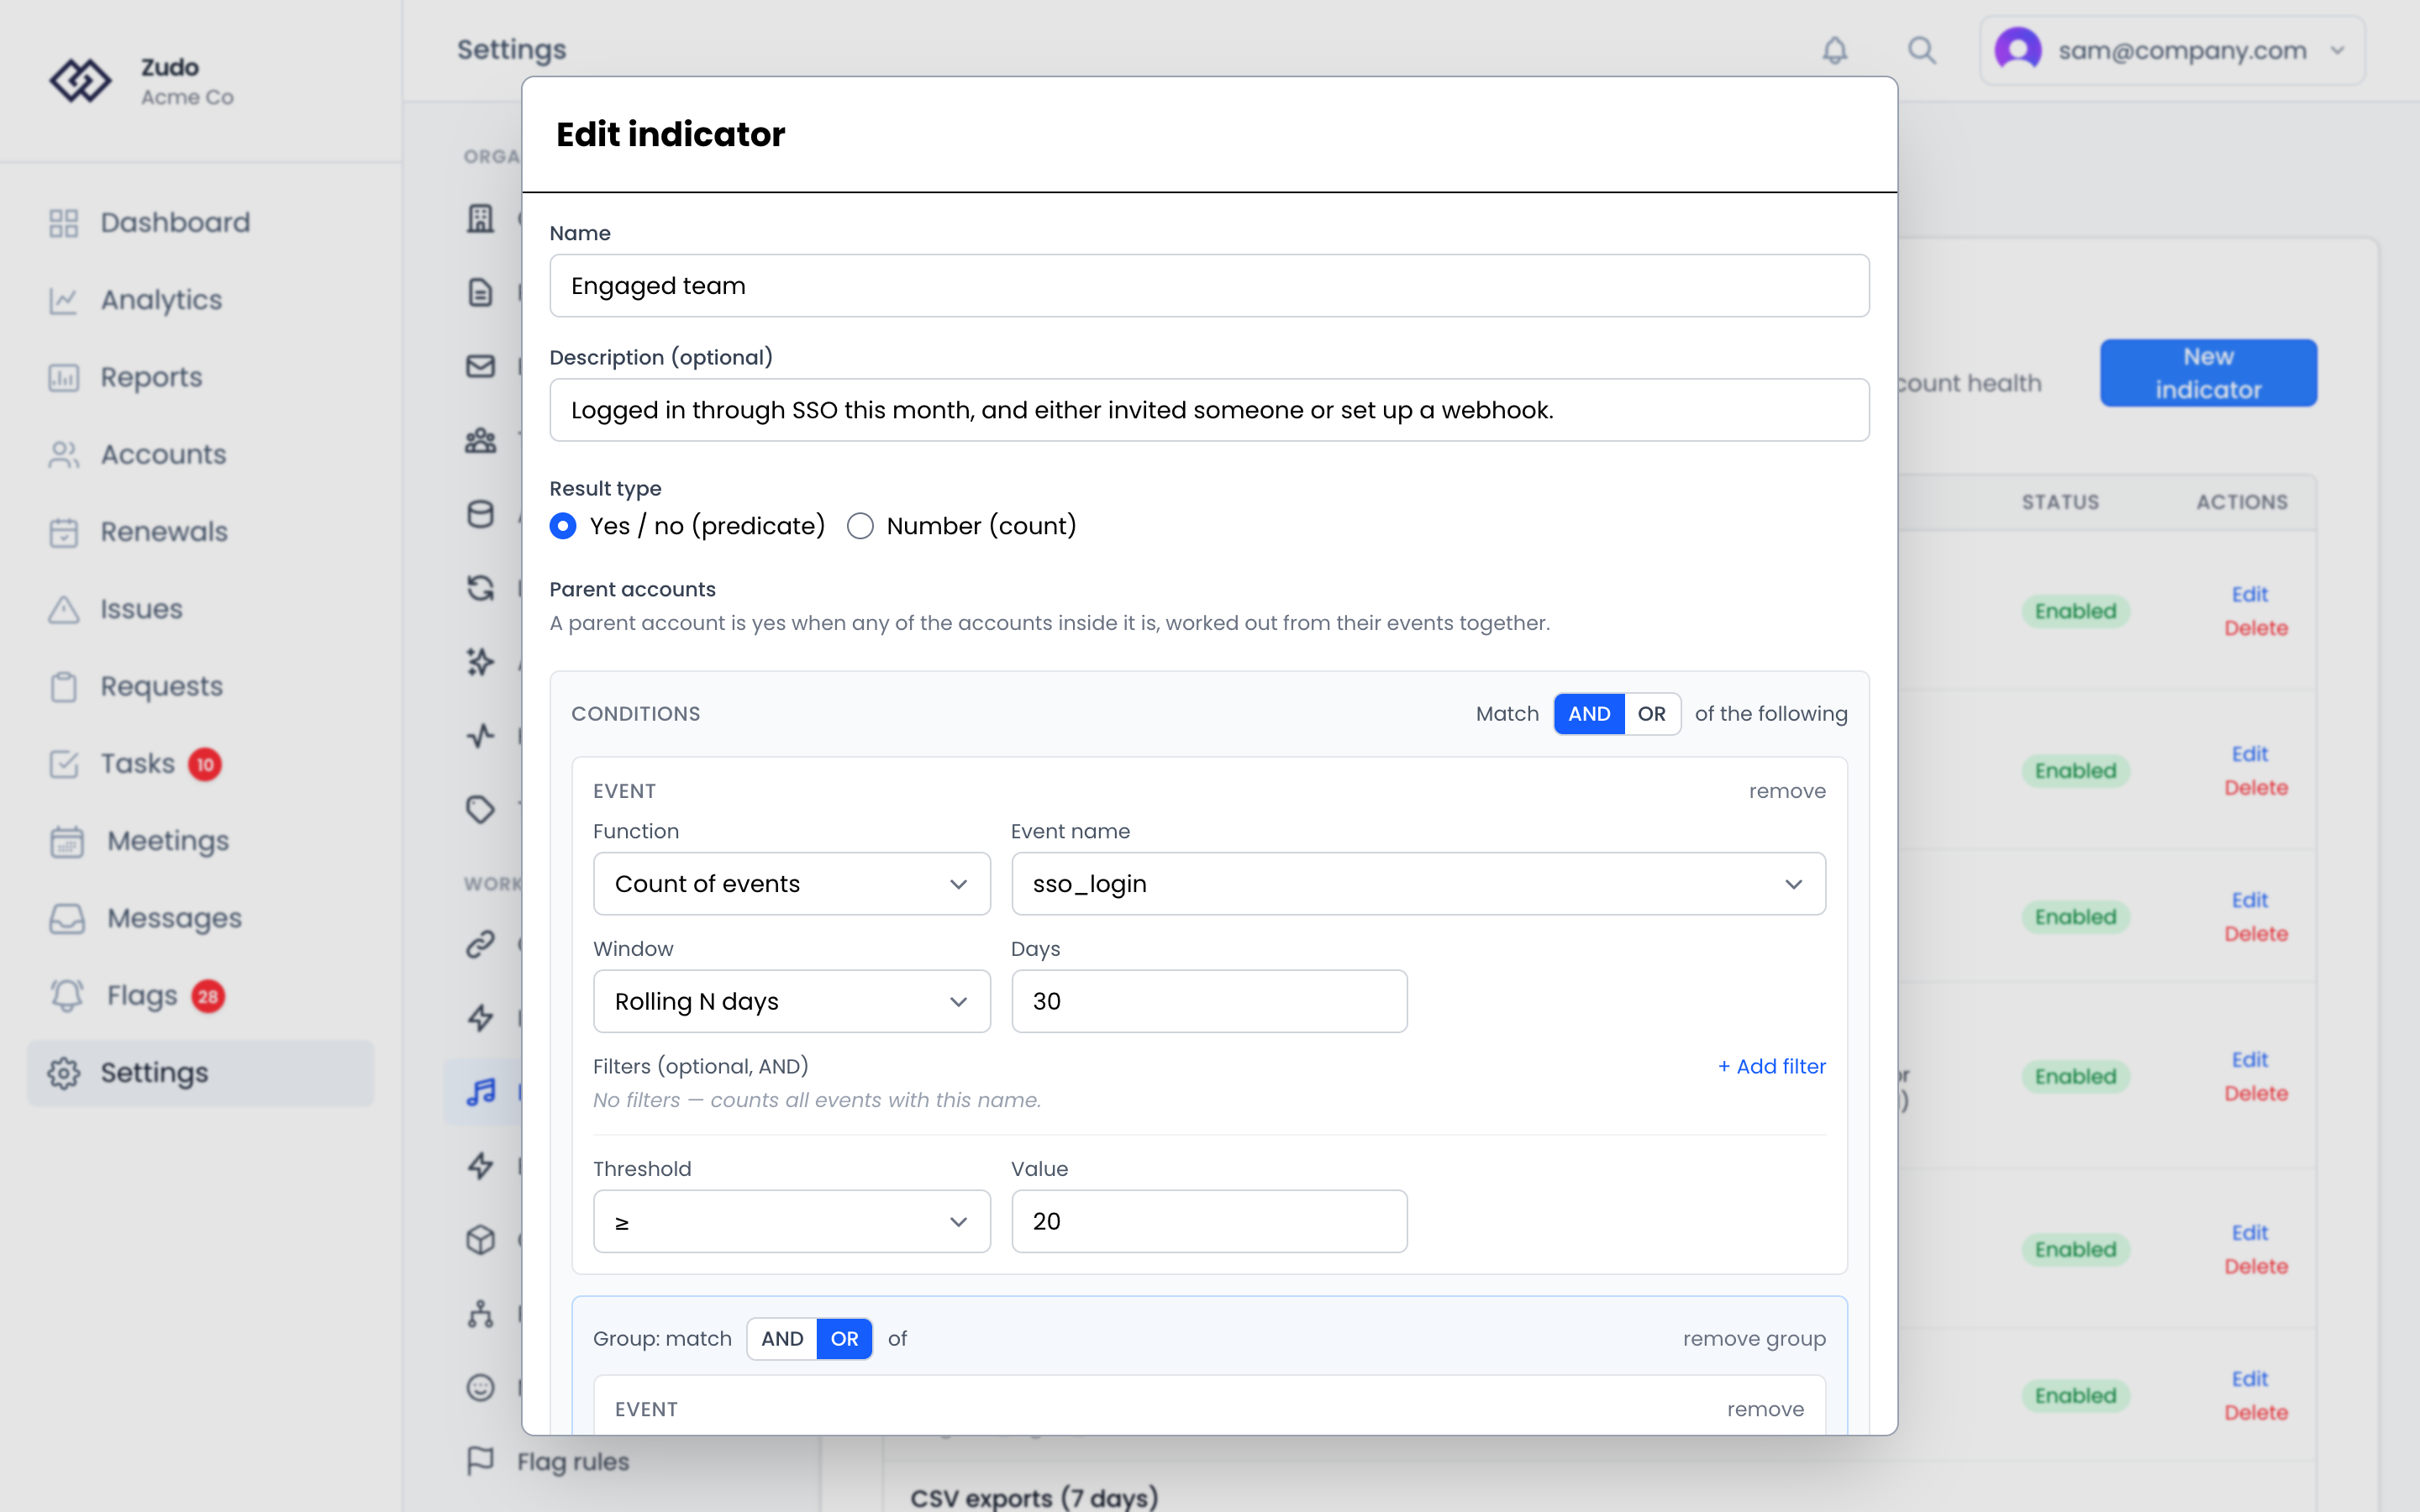Click the Description text field
2420x1512 pixels.
click(1209, 410)
